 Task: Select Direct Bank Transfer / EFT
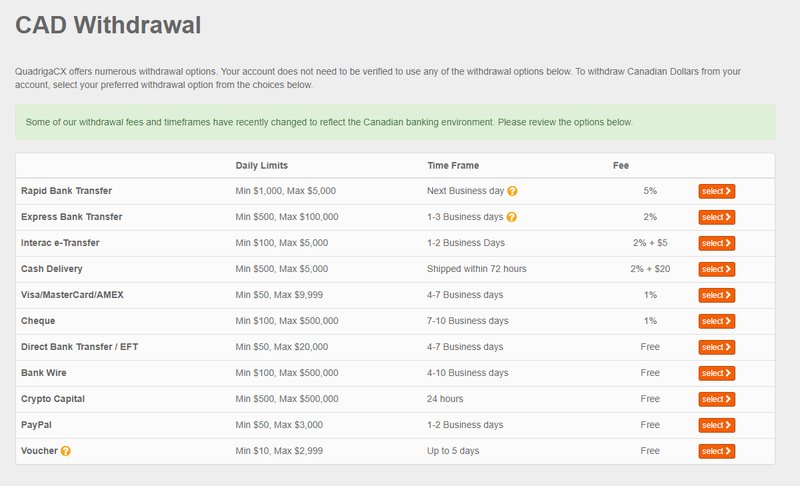click(x=716, y=347)
